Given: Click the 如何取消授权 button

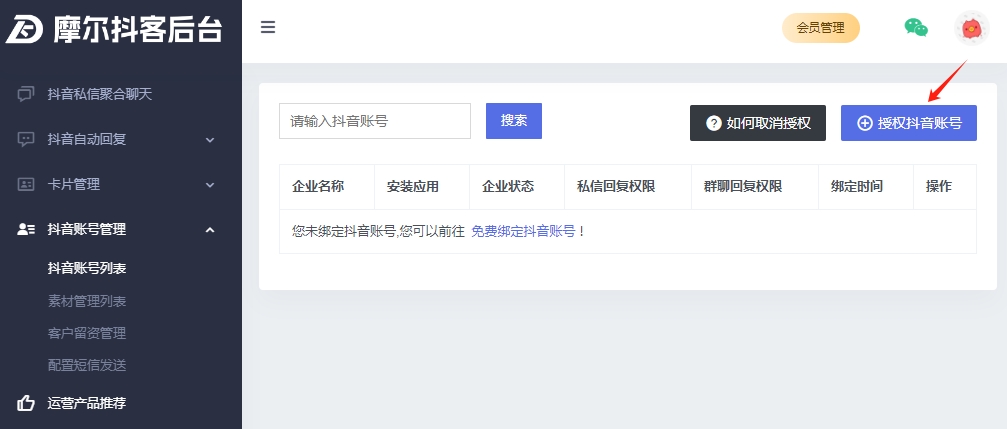Looking at the screenshot, I should pos(758,123).
